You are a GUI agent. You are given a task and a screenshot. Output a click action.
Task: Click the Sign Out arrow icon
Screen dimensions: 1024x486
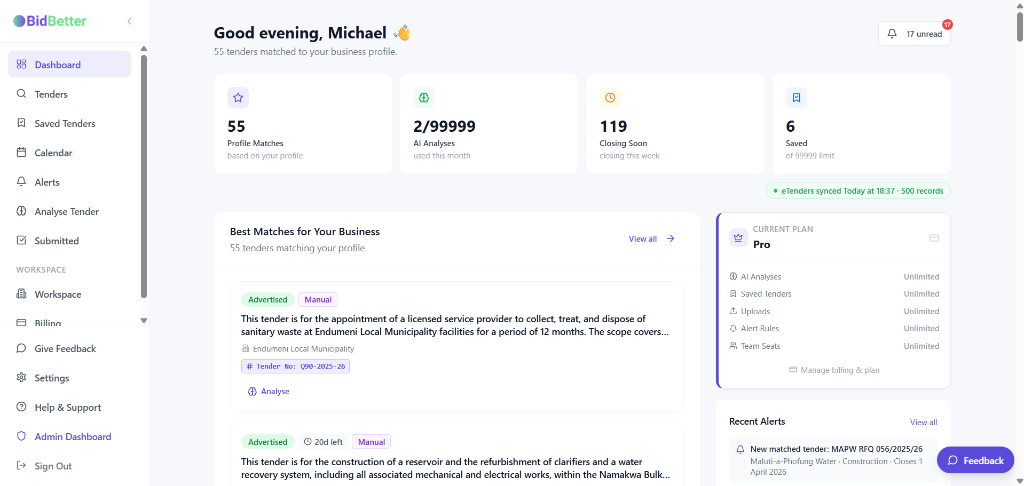(x=21, y=466)
